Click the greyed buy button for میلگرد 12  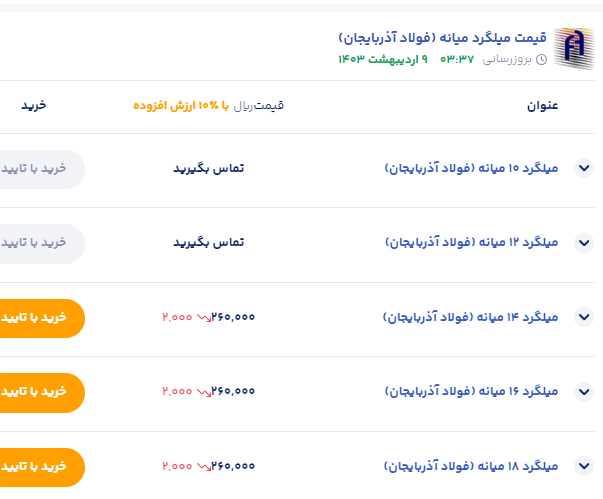[x=38, y=242]
